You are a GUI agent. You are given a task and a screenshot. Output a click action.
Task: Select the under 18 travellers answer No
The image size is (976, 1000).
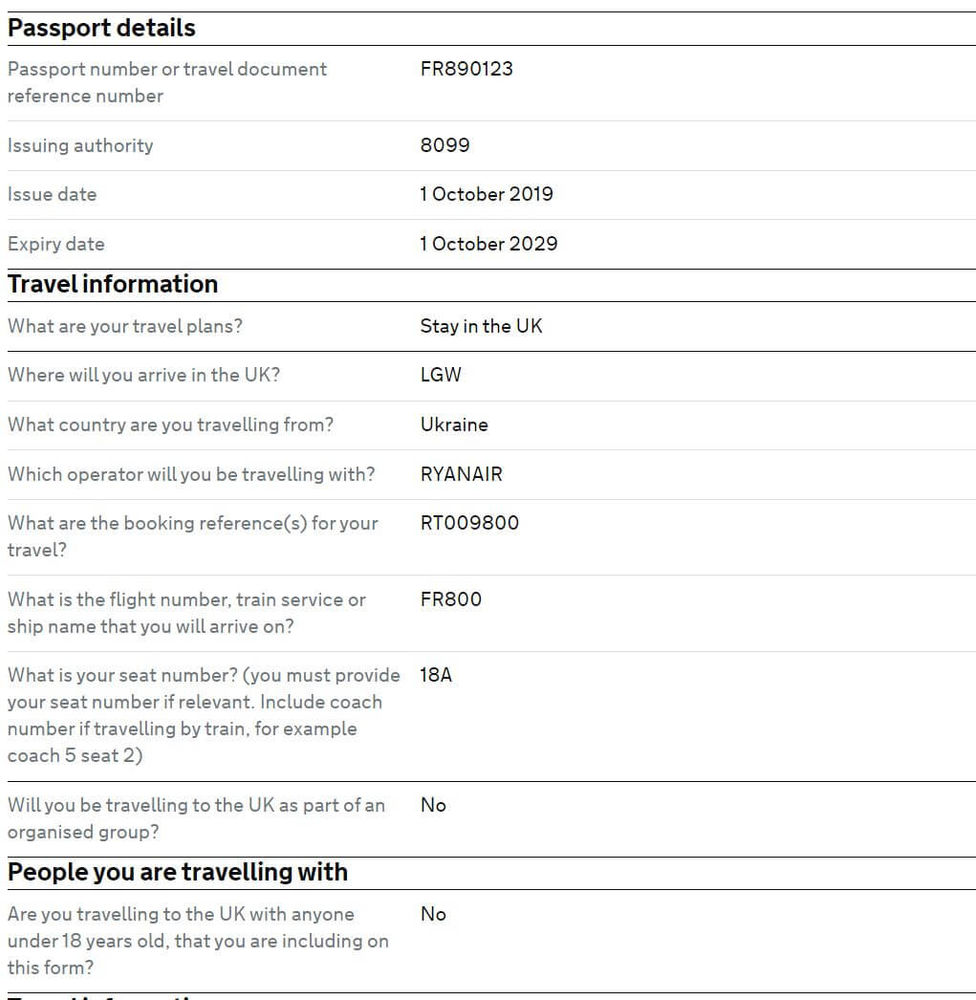[433, 914]
